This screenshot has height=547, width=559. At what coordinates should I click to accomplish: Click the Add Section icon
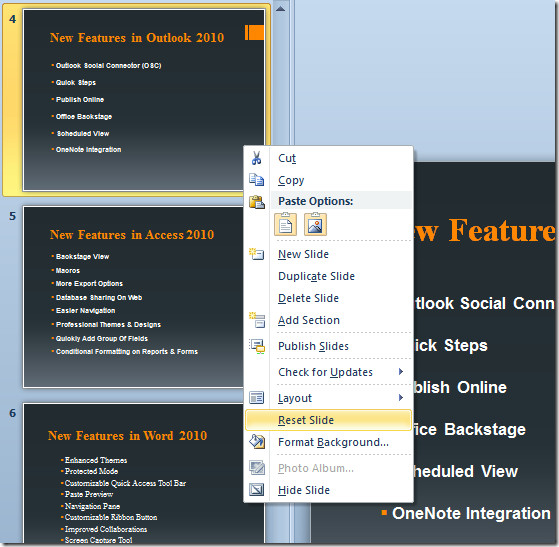tap(257, 320)
